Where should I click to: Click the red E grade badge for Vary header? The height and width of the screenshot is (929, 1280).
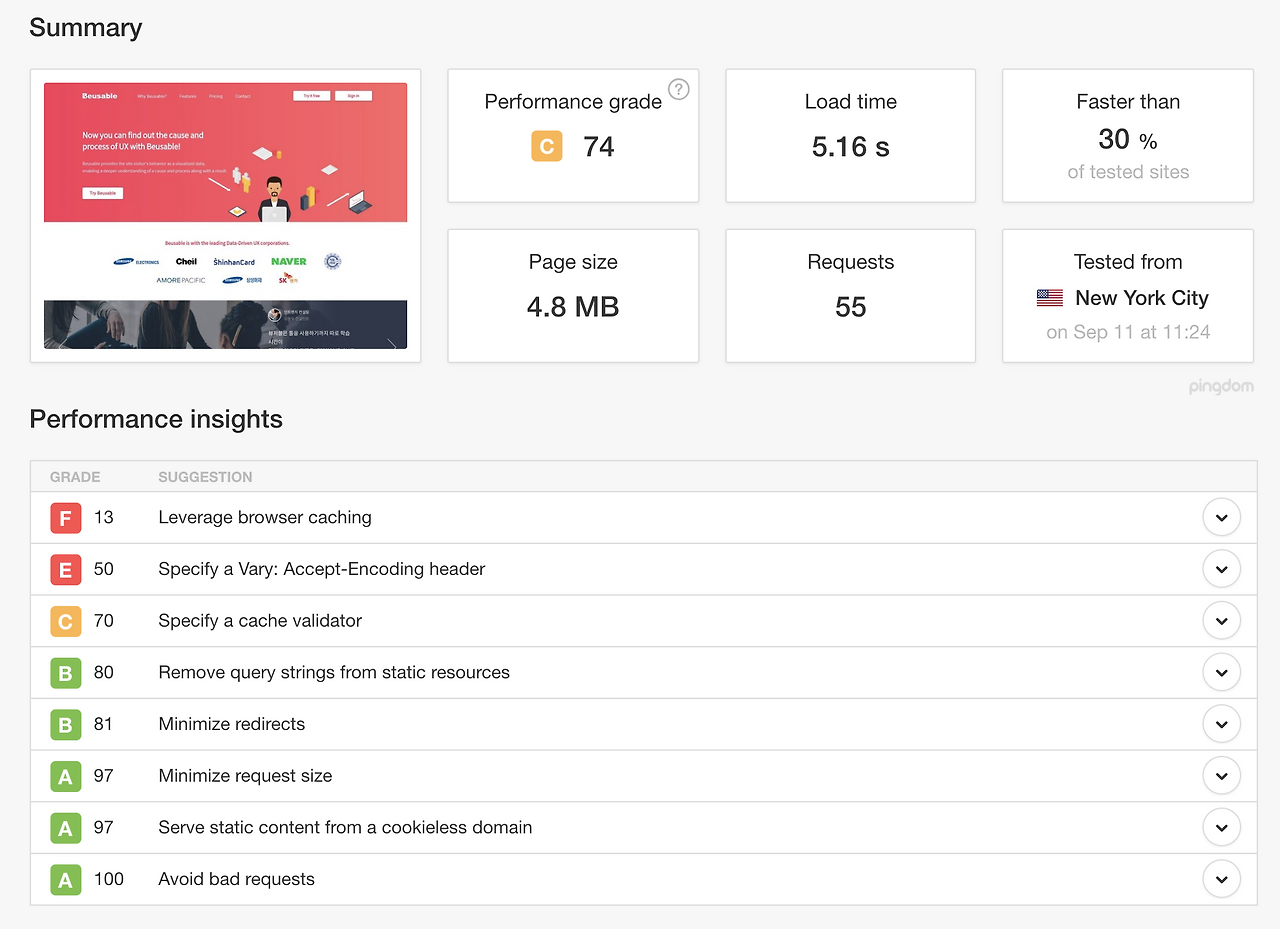pyautogui.click(x=65, y=570)
